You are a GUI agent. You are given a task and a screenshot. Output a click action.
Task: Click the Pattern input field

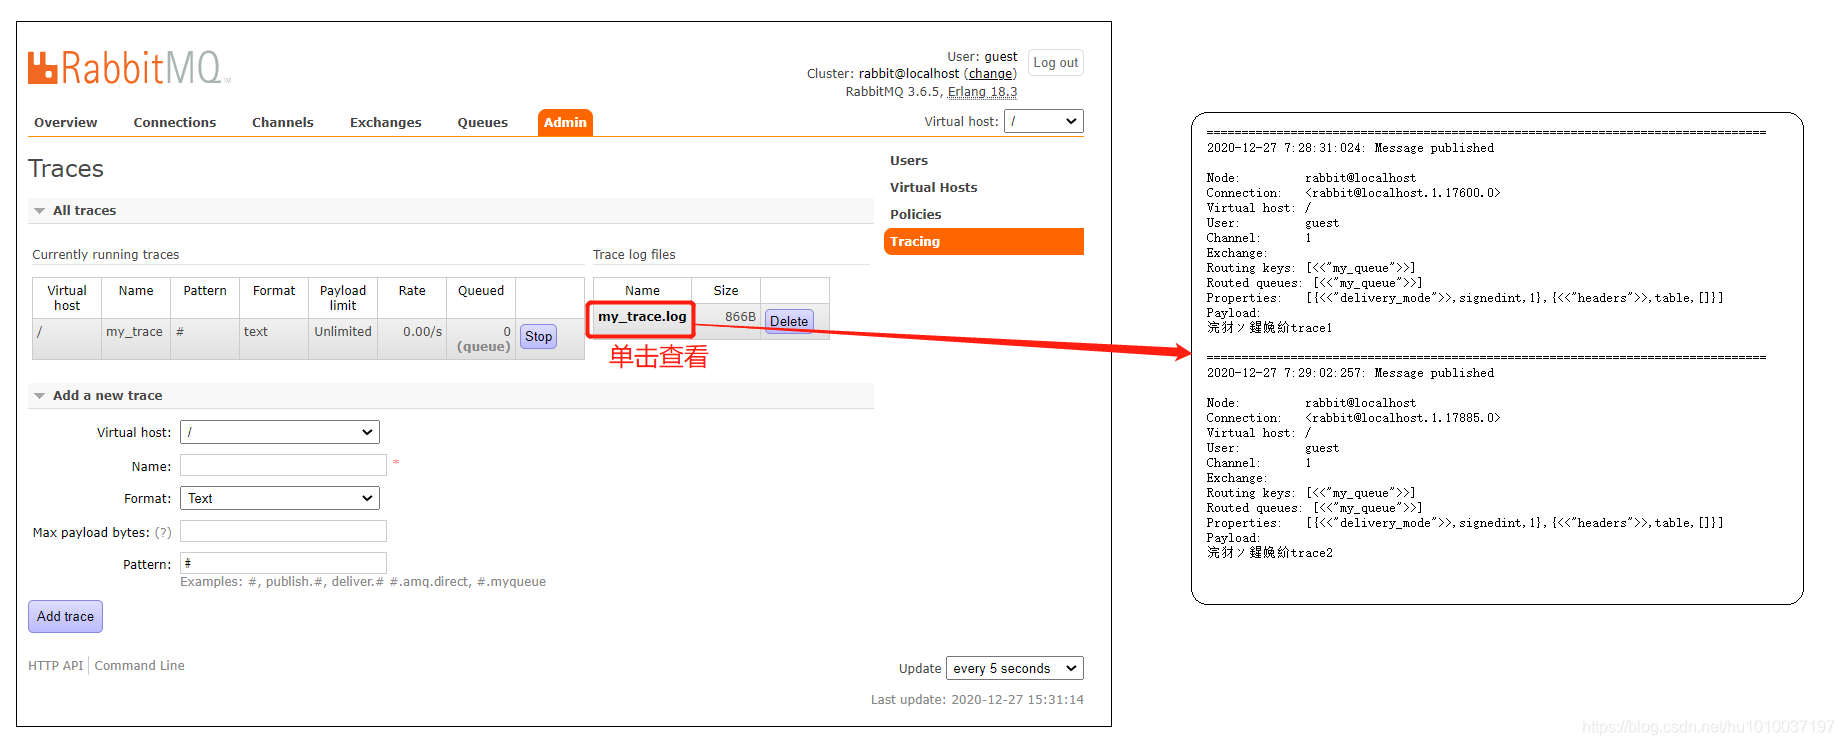[283, 563]
